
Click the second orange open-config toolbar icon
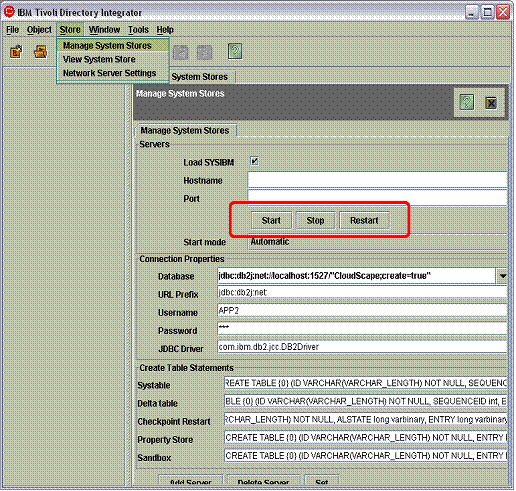pos(41,52)
